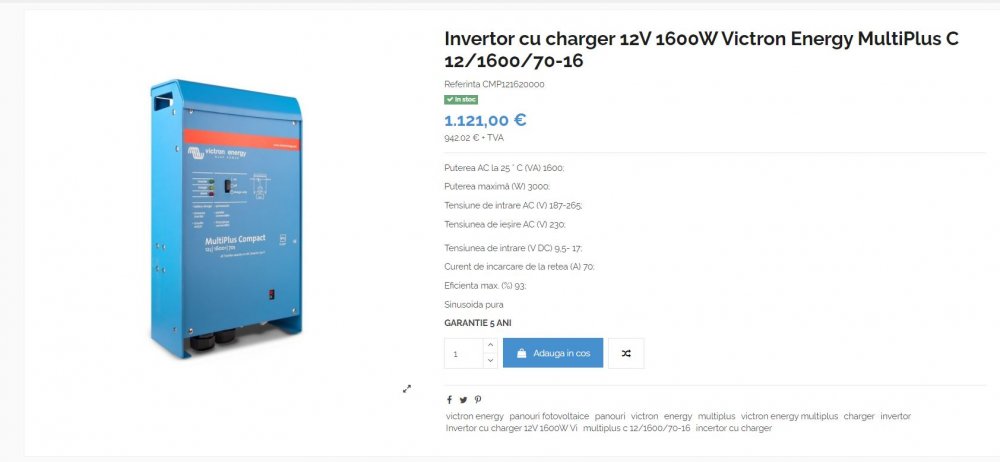The height and width of the screenshot is (462, 1000).
Task: Decrease quantity with the down arrow
Action: (490, 361)
